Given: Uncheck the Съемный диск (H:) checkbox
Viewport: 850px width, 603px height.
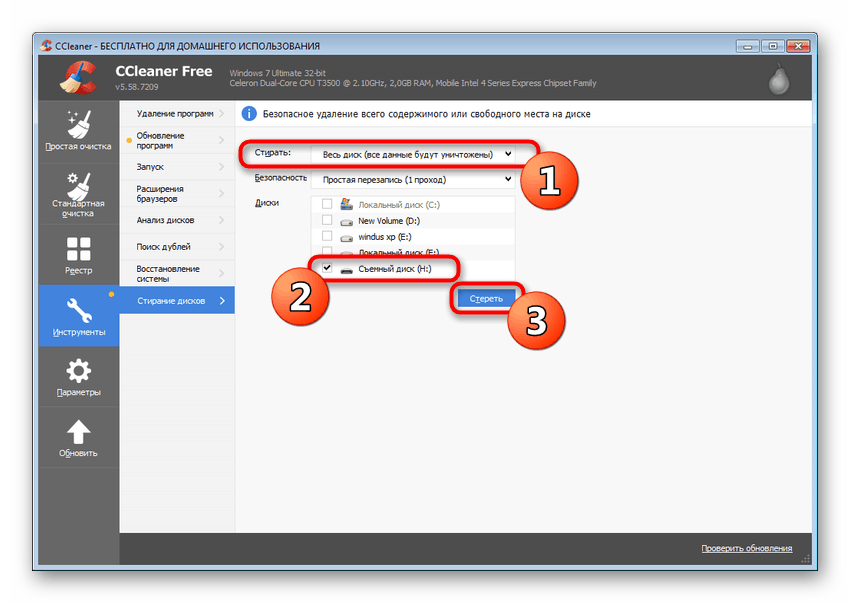Looking at the screenshot, I should (x=327, y=268).
